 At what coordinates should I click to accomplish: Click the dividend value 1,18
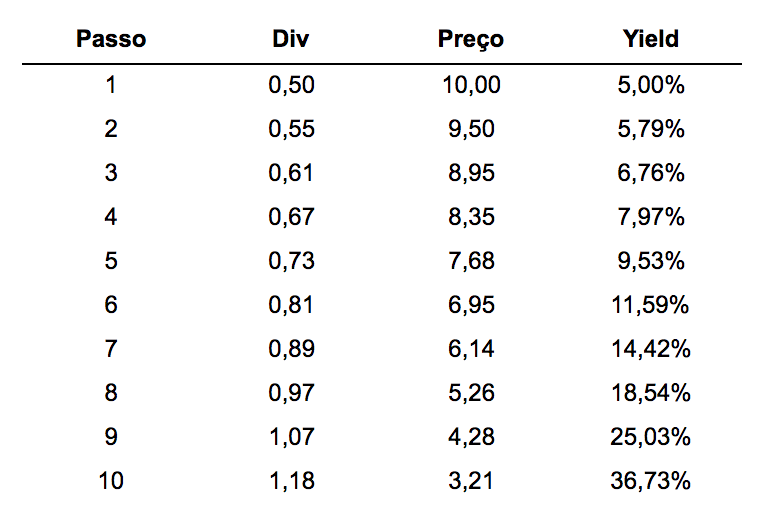pyautogui.click(x=291, y=481)
